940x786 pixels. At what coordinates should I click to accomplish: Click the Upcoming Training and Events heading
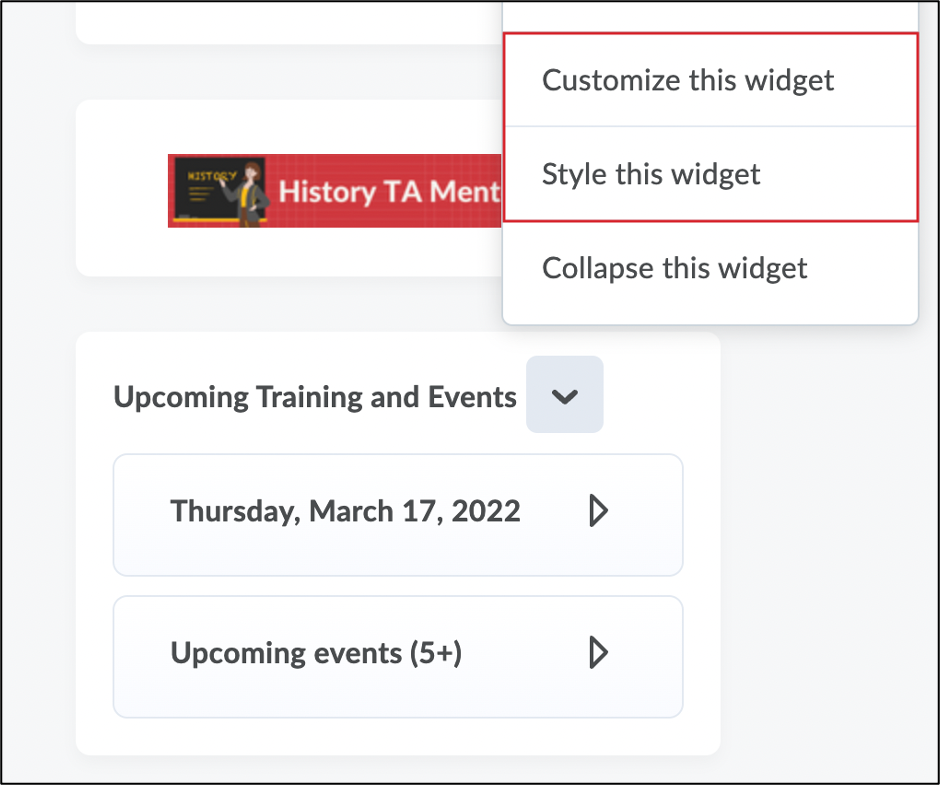(315, 397)
